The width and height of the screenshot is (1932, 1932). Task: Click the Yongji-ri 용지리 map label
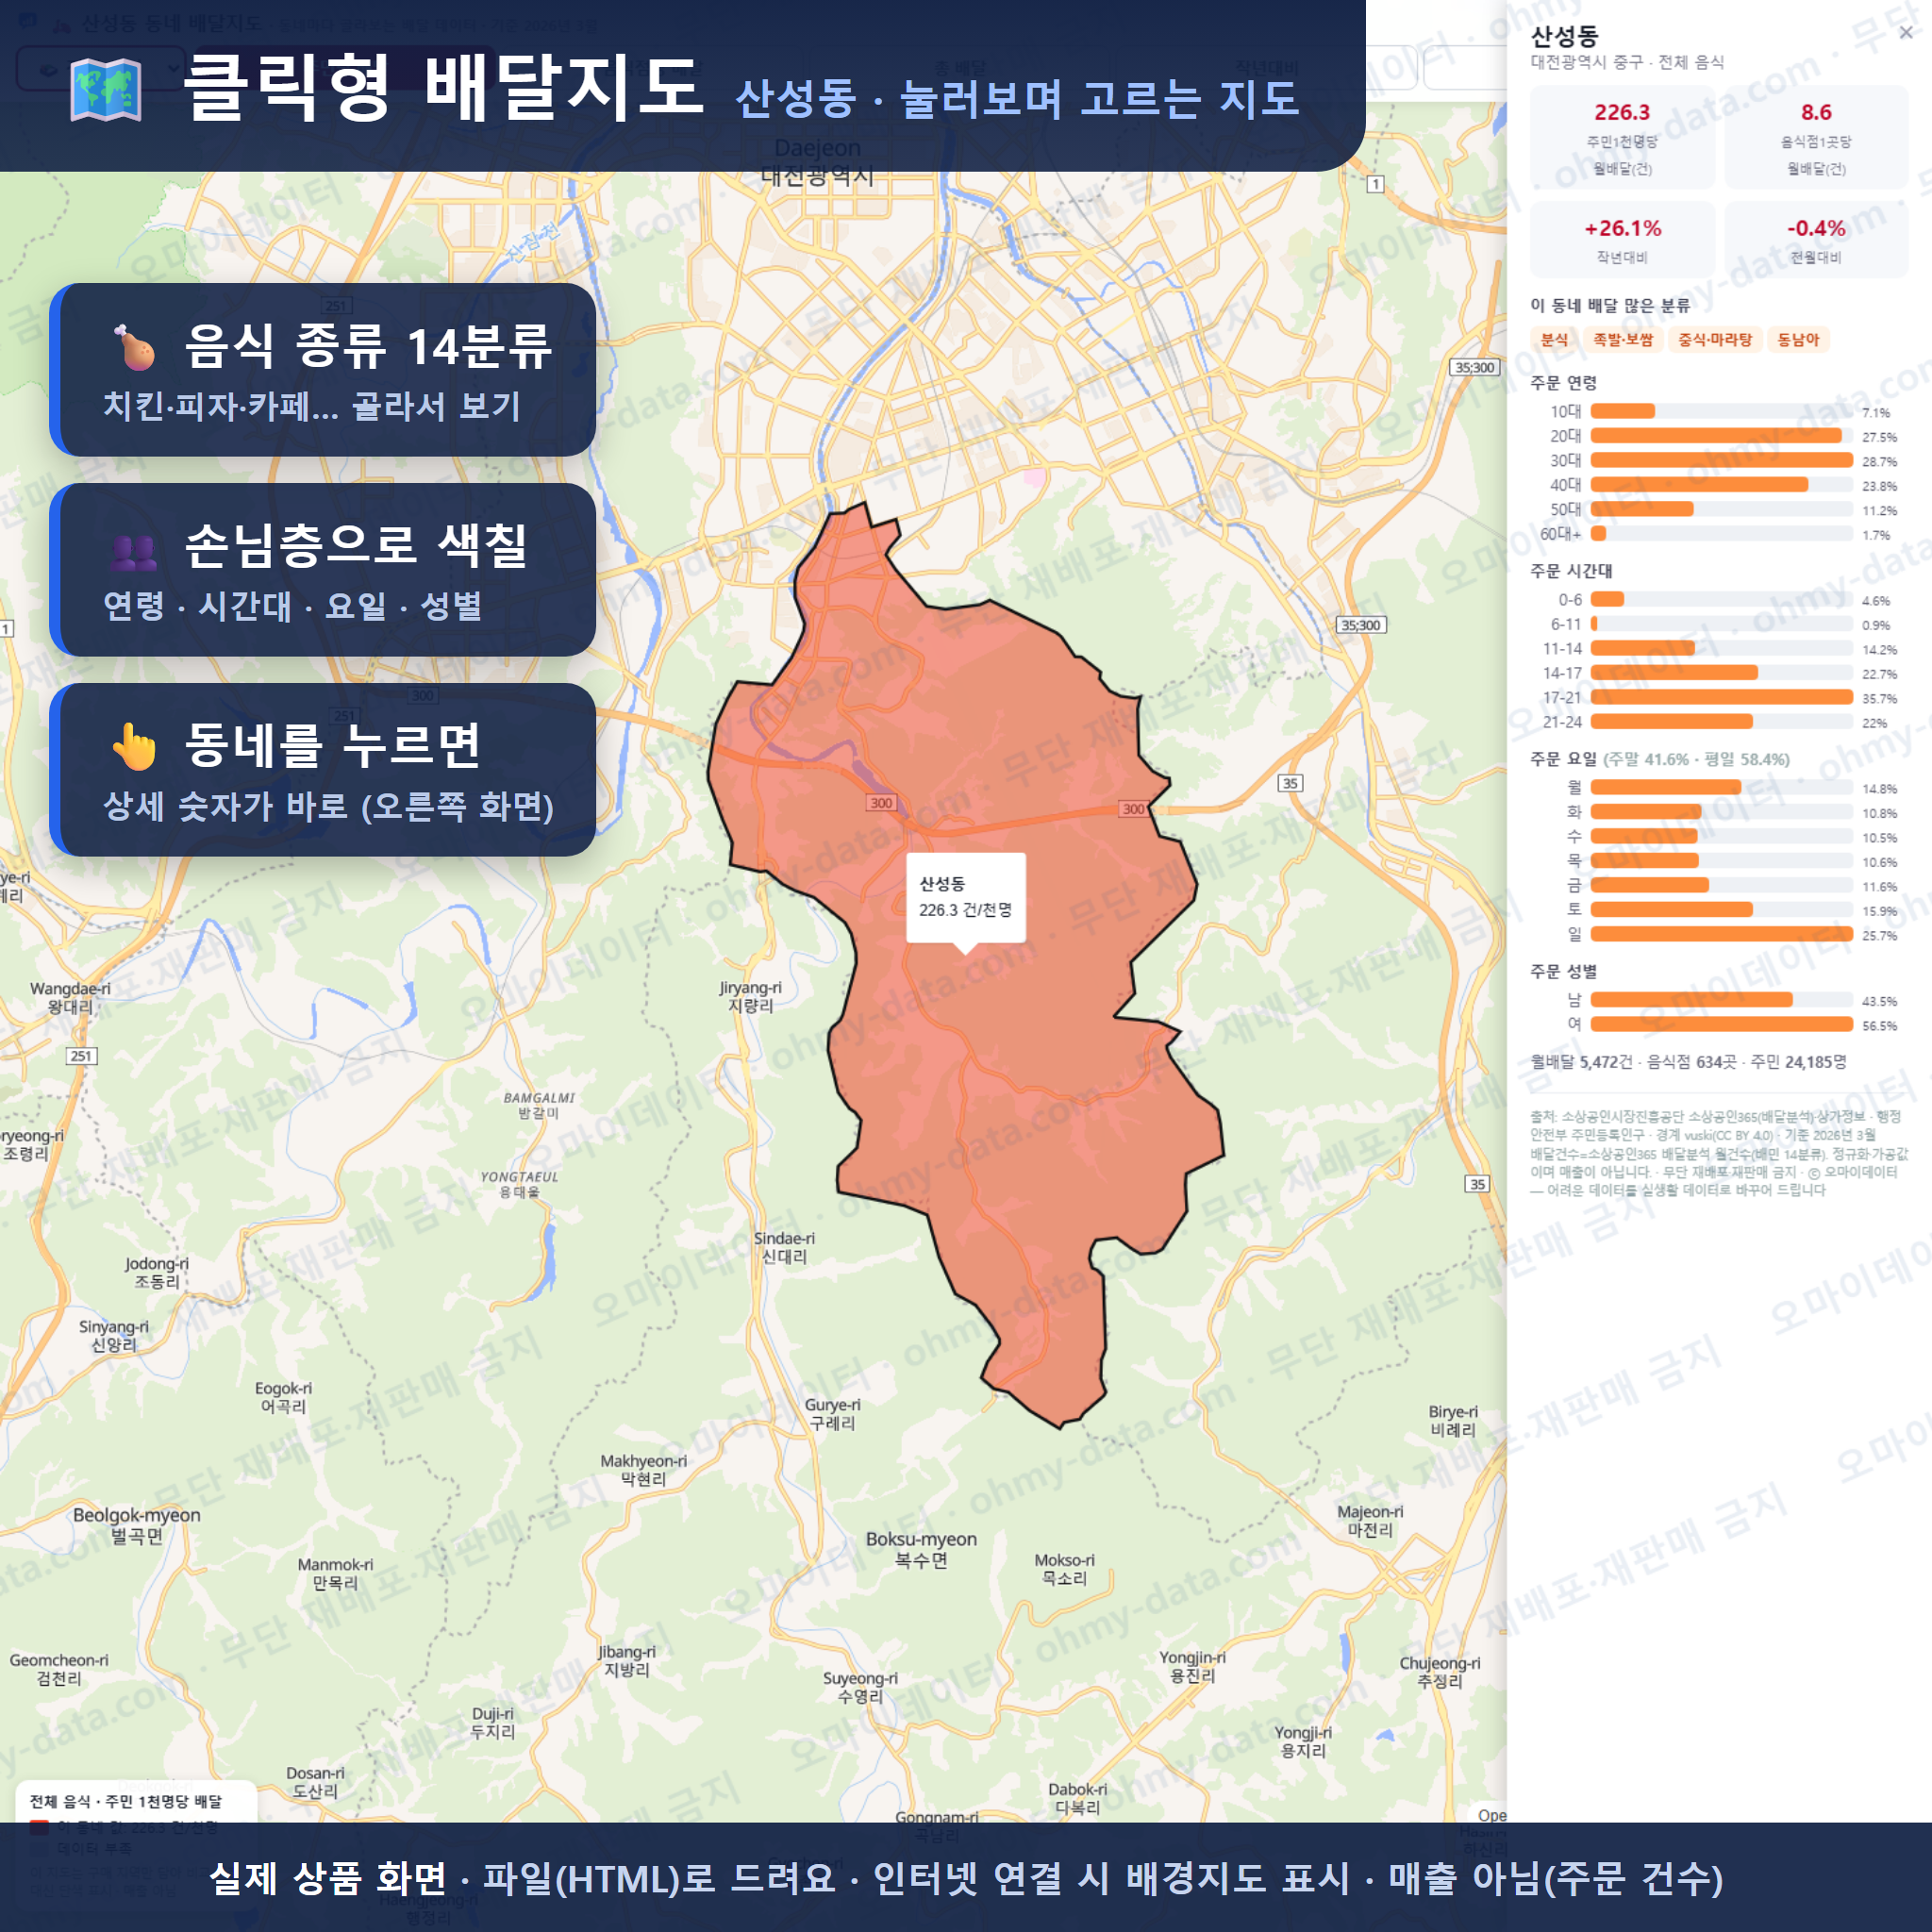[x=1303, y=1742]
